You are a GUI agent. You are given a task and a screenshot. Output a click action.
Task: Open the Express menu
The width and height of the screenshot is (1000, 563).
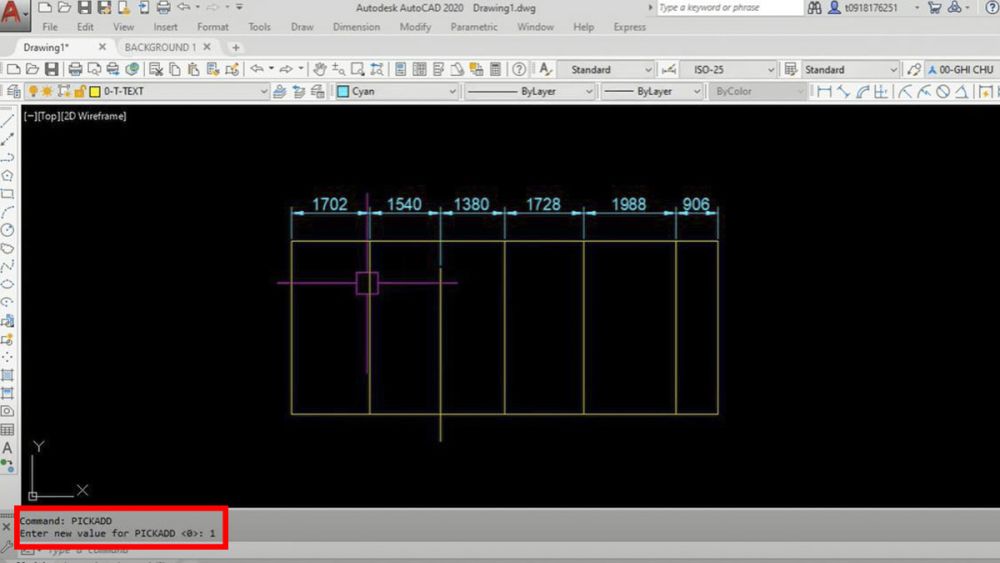[x=629, y=27]
